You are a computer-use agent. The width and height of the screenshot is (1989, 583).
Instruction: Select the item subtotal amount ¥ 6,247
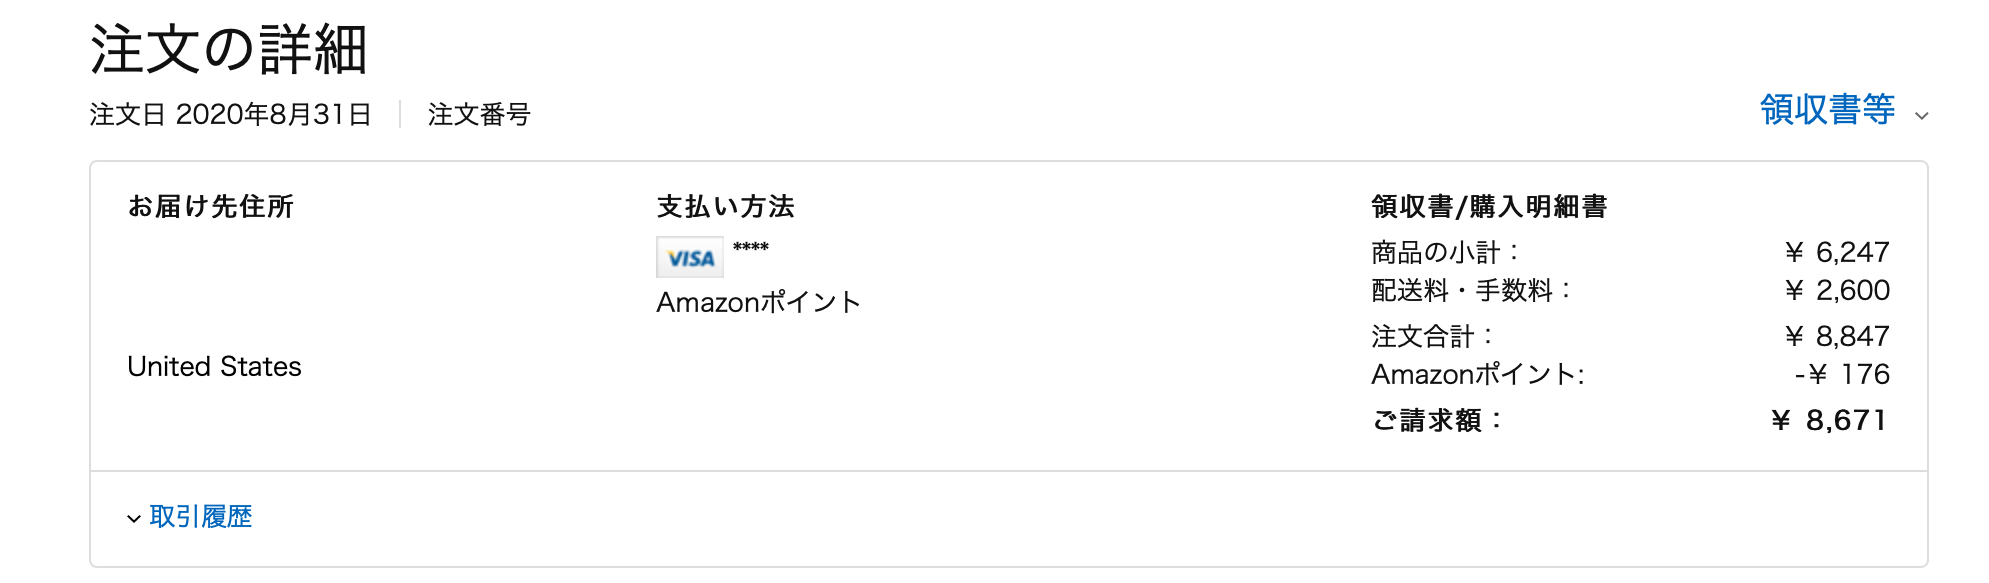[1837, 252]
